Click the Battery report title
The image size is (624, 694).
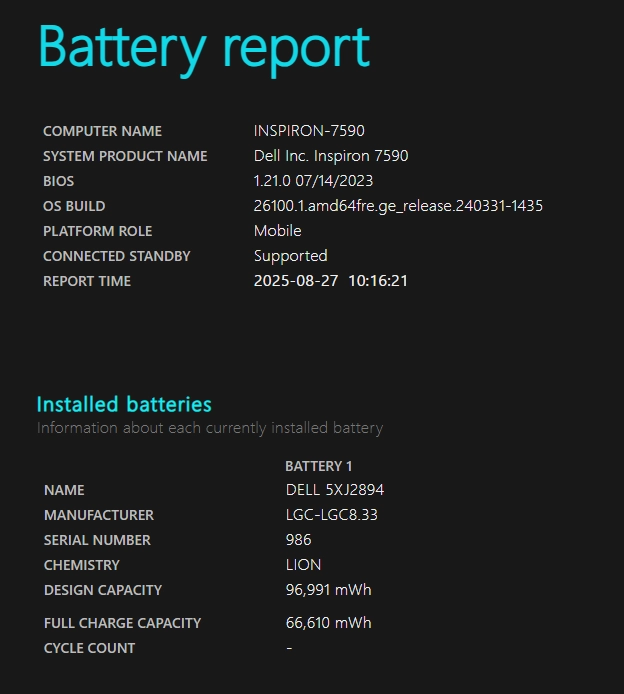coord(204,48)
